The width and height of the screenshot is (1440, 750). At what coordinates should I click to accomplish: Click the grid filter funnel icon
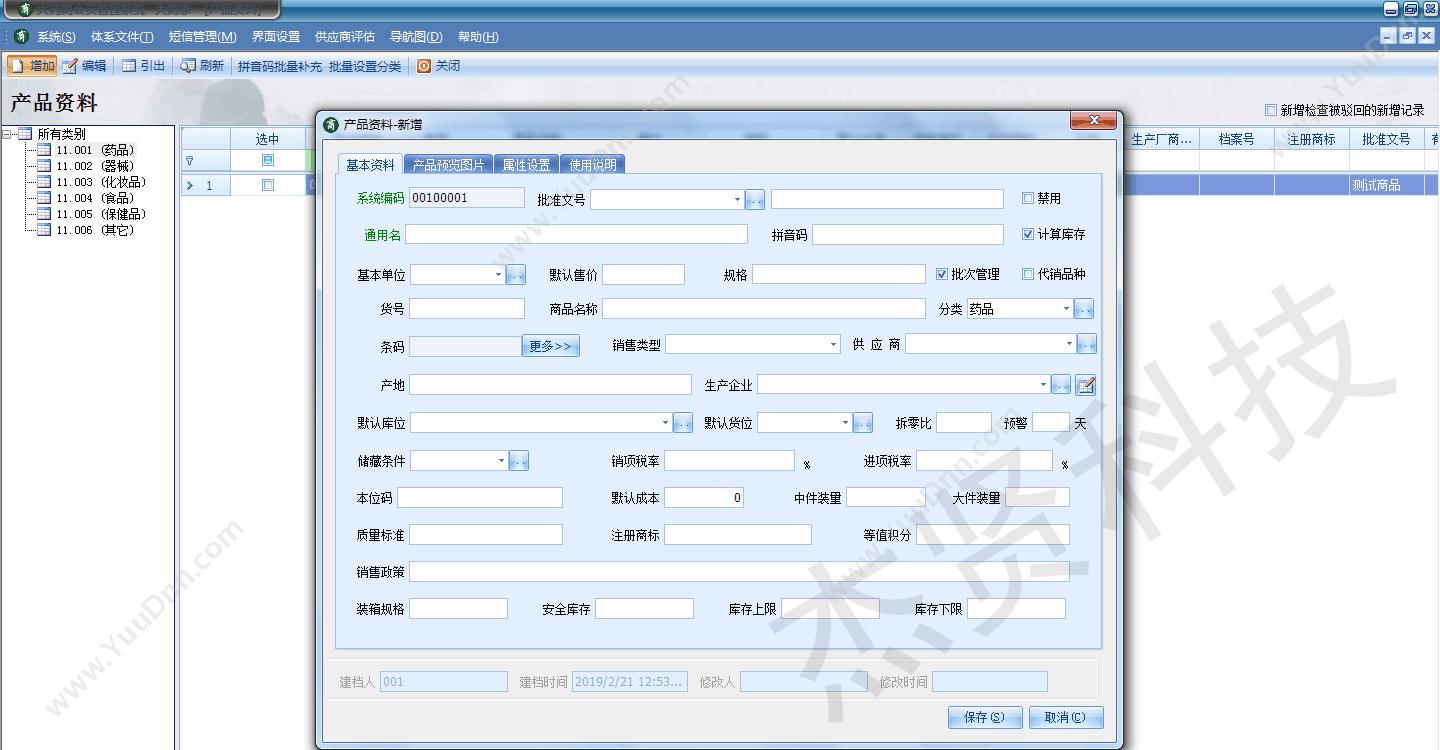click(x=189, y=160)
